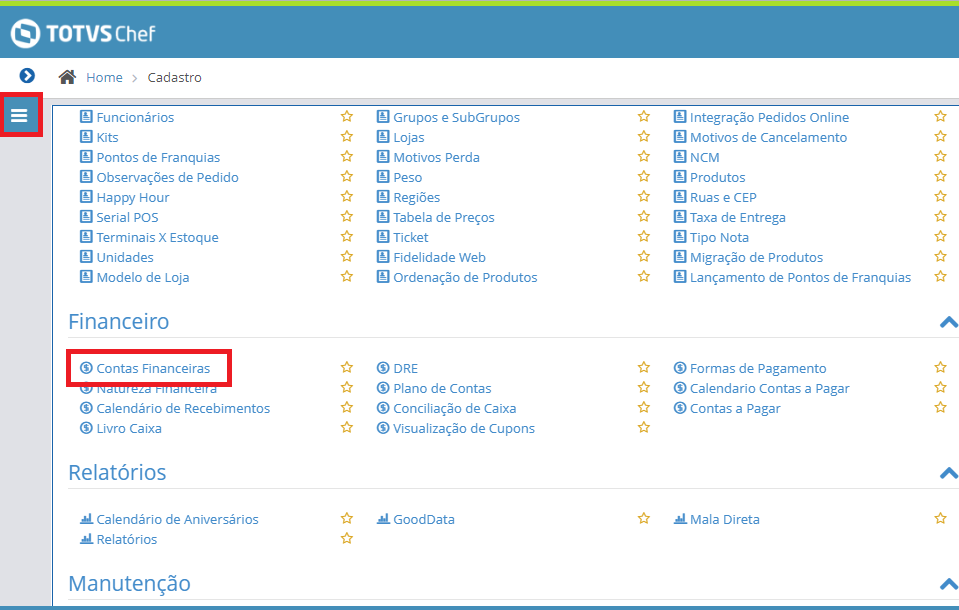This screenshot has height=610, width=959.
Task: Click the Conciliação de Caixa dollar icon
Action: pos(383,407)
